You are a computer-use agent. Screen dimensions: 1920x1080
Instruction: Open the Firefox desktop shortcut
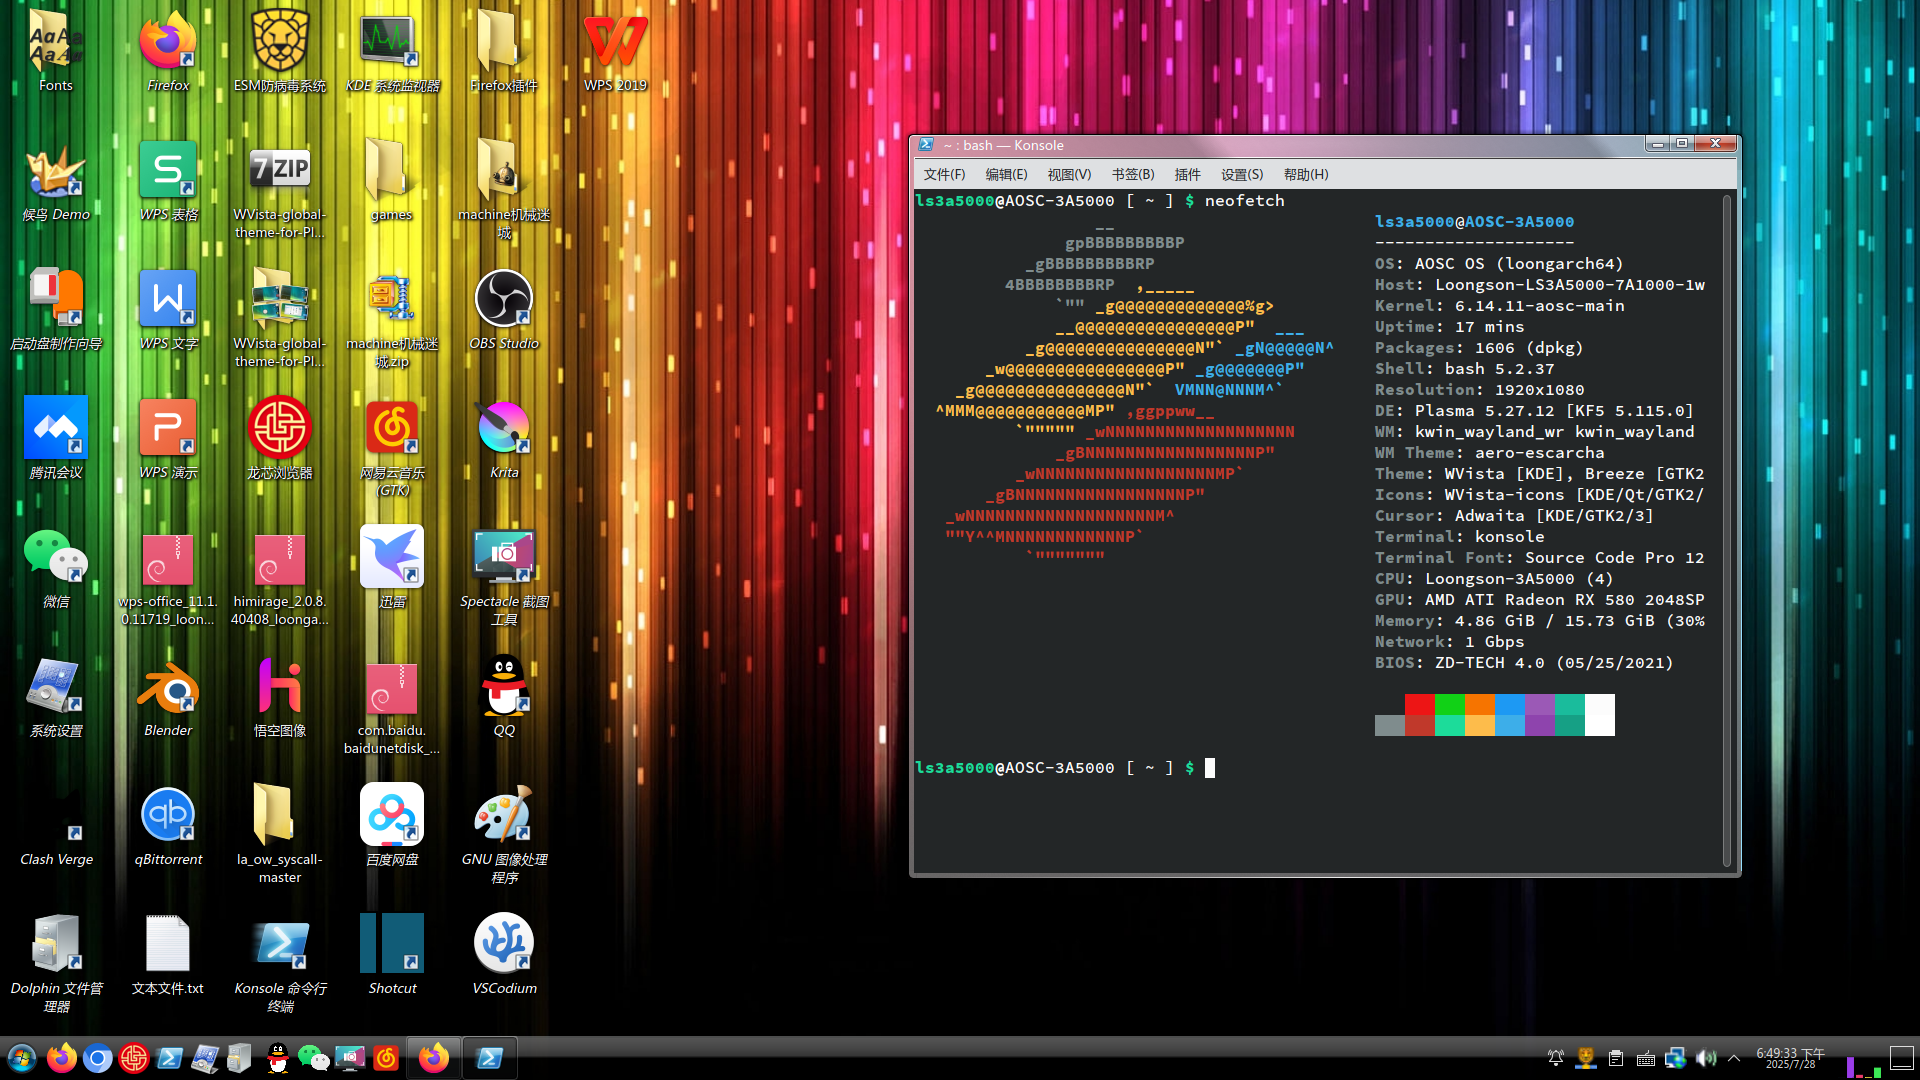pos(168,52)
